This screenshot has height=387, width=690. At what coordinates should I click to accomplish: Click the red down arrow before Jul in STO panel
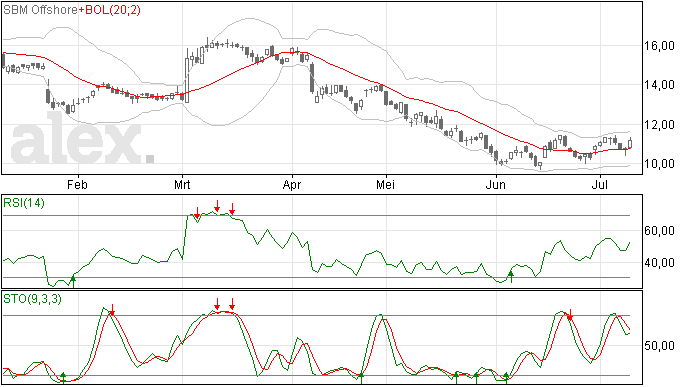tap(570, 314)
